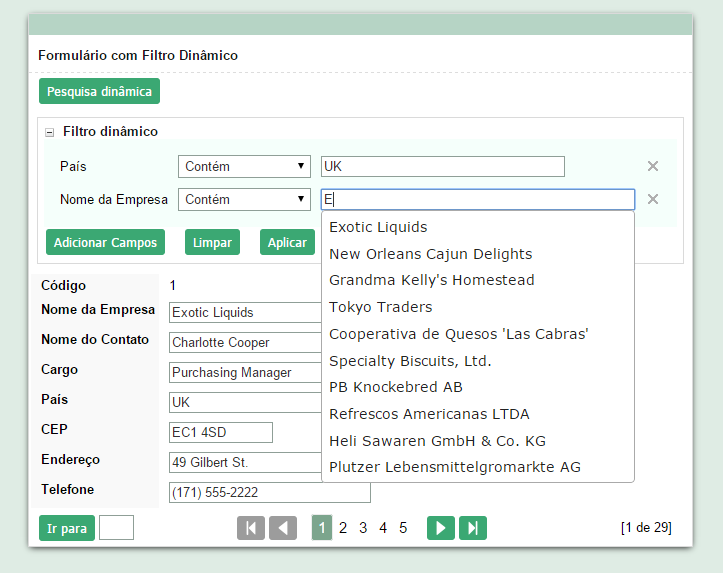This screenshot has height=573, width=723.
Task: Click the País filter text field
Action: pyautogui.click(x=442, y=167)
